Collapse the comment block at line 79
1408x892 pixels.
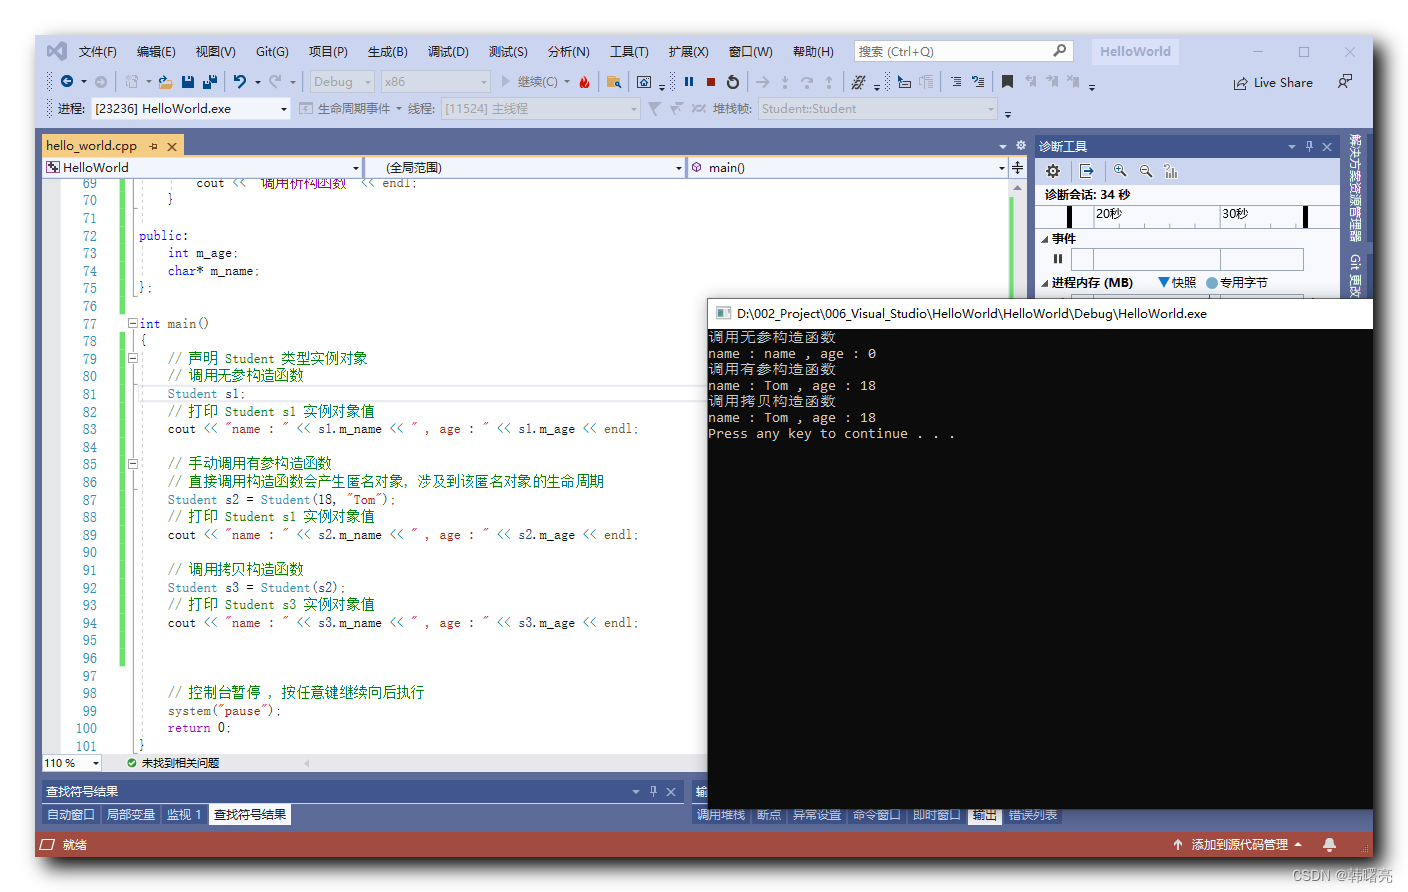132,358
